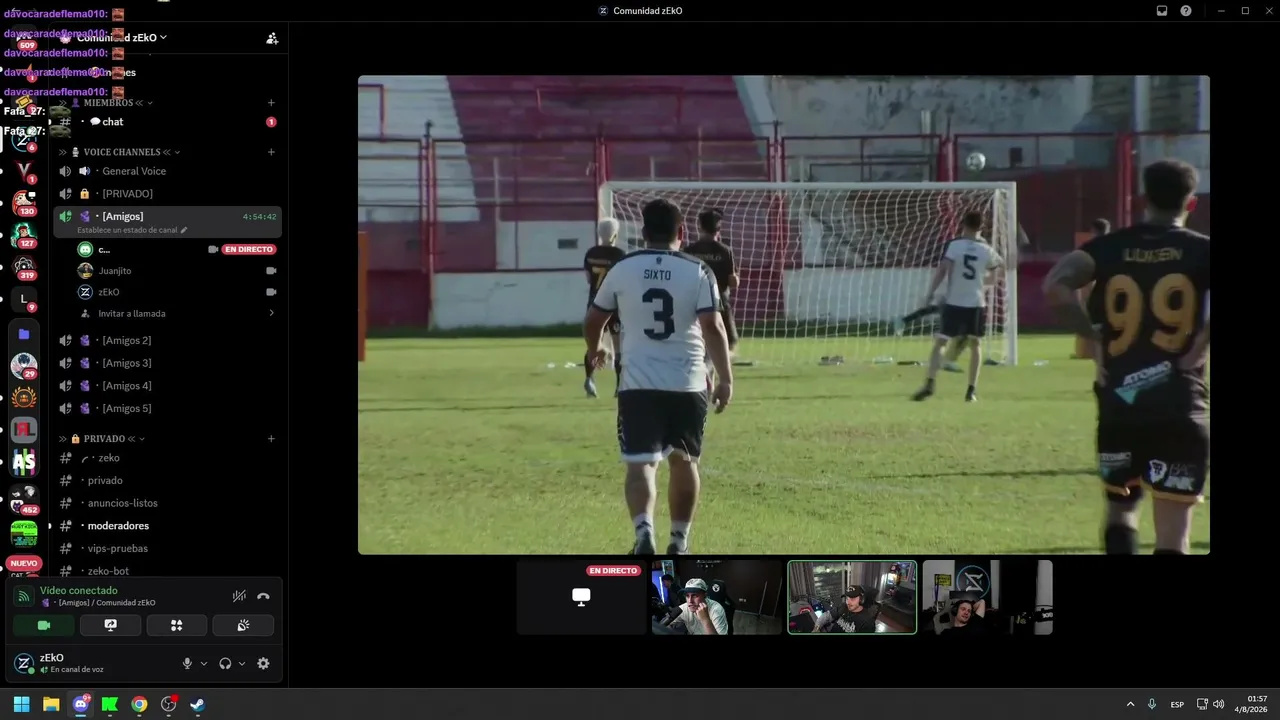Select the EN DIRECTO stream tile

click(582, 597)
